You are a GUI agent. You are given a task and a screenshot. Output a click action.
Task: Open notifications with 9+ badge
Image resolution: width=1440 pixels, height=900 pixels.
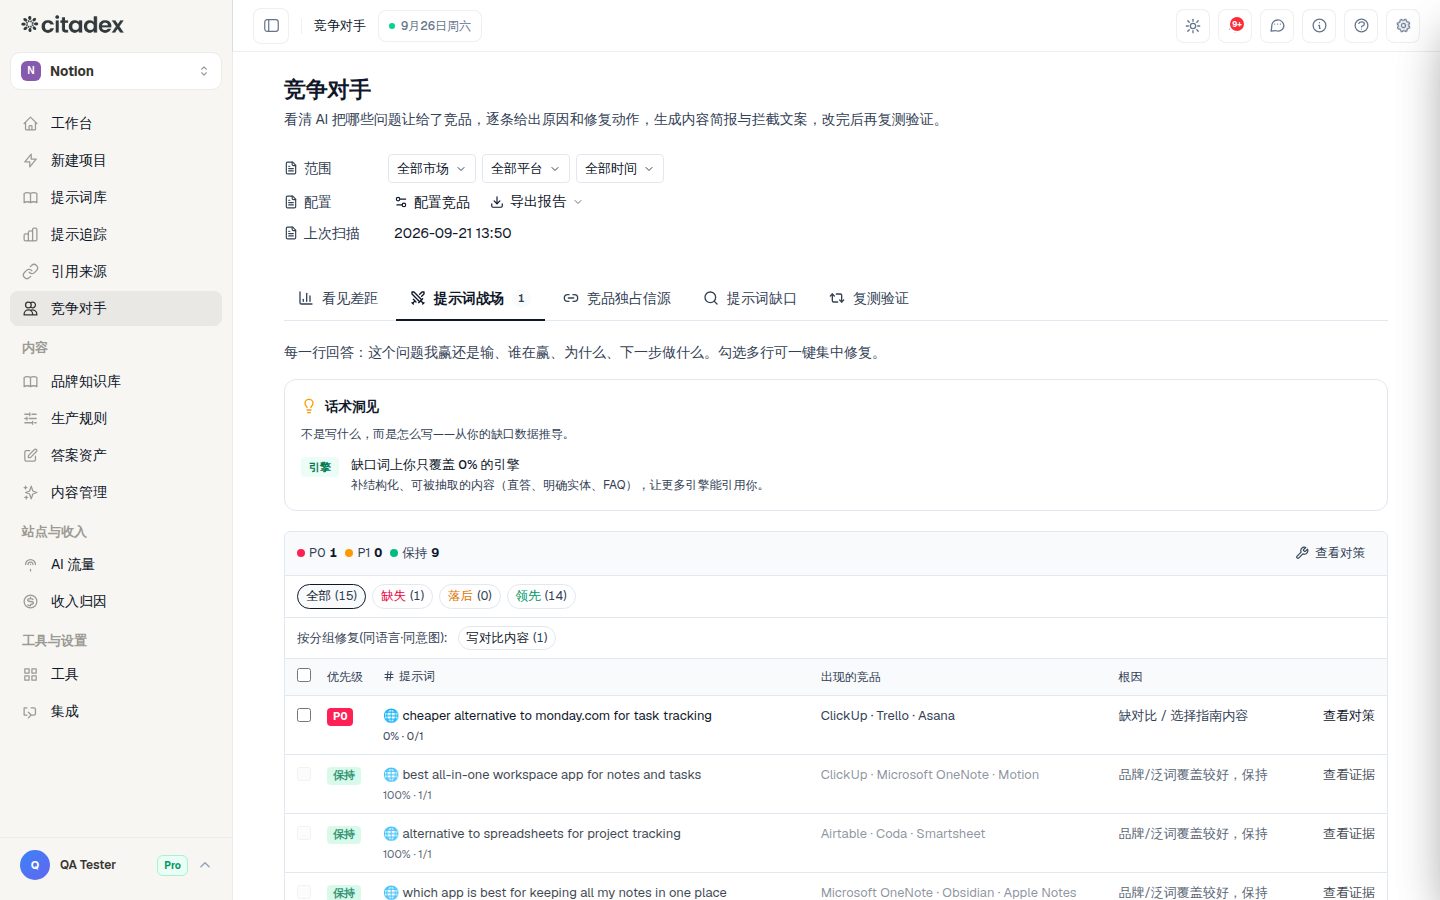coord(1235,26)
